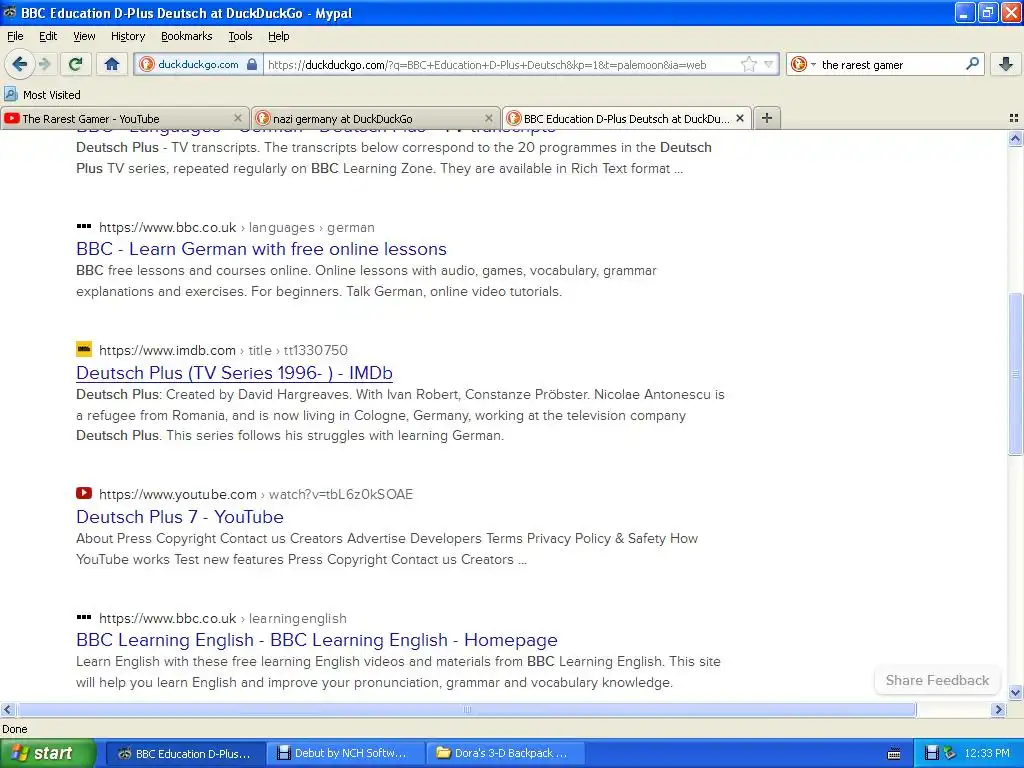Click BBC favicon beside the languages german result
The image size is (1024, 768).
click(x=84, y=227)
